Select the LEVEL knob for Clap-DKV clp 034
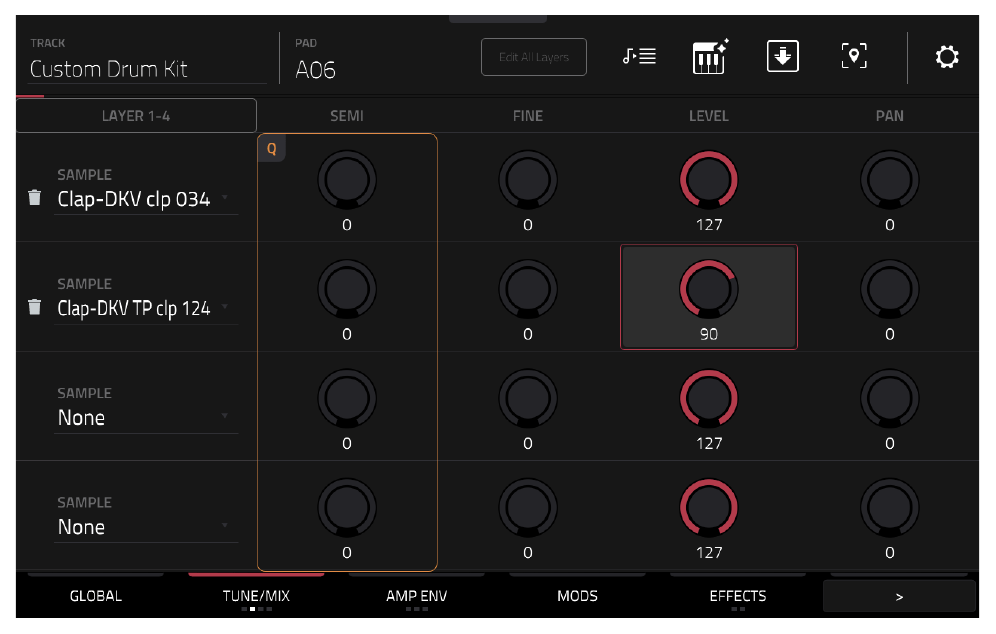 [x=709, y=180]
